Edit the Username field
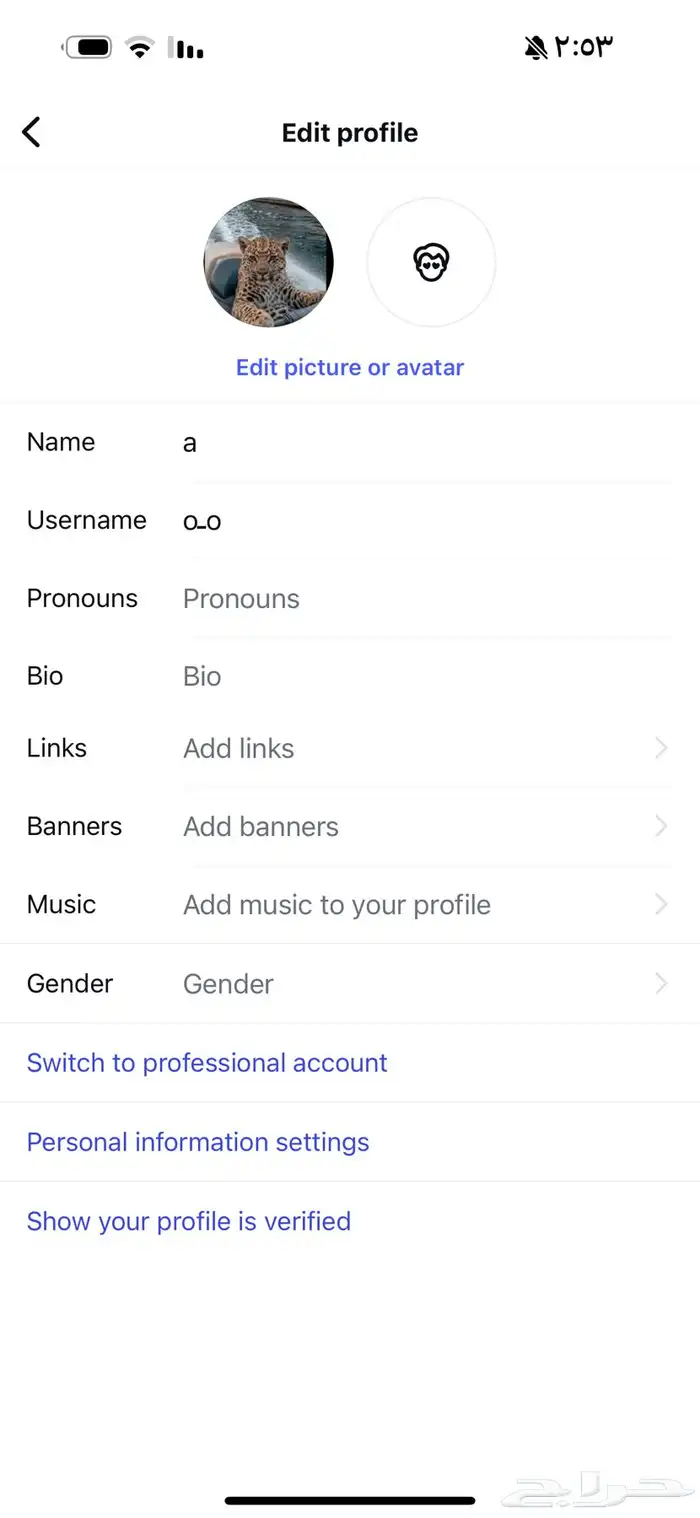This screenshot has width=700, height=1518. pyautogui.click(x=427, y=520)
